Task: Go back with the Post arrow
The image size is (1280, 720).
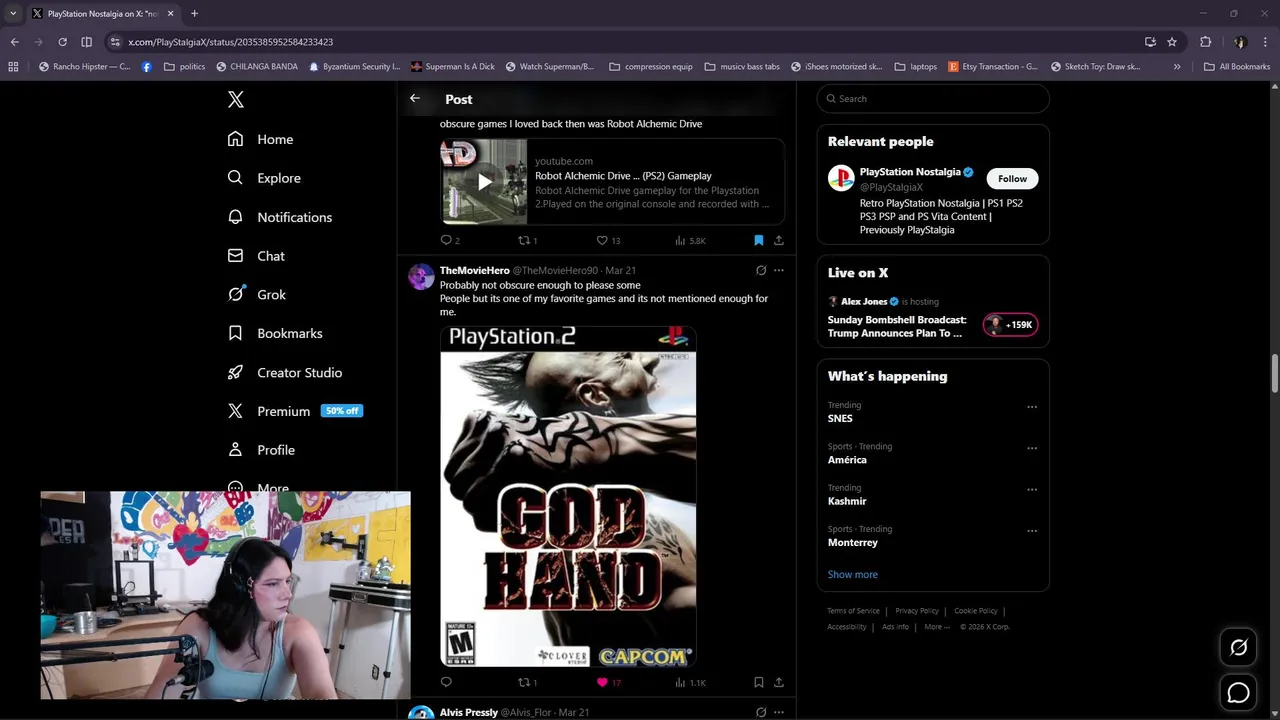Action: pyautogui.click(x=415, y=98)
